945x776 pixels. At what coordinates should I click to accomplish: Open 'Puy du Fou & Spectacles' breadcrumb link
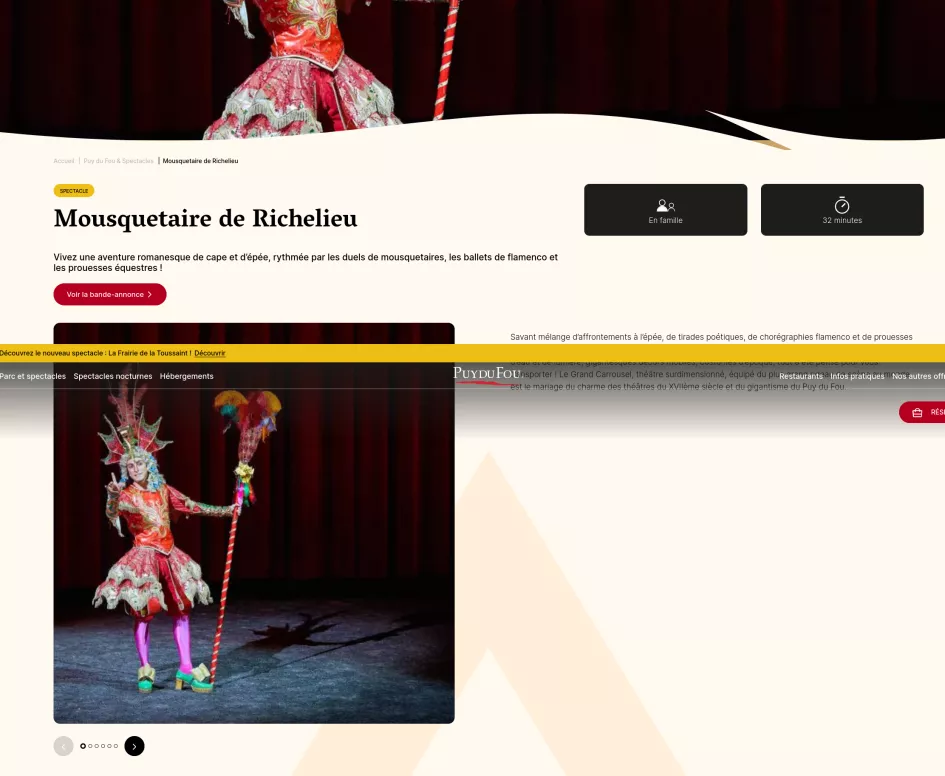pyautogui.click(x=119, y=161)
